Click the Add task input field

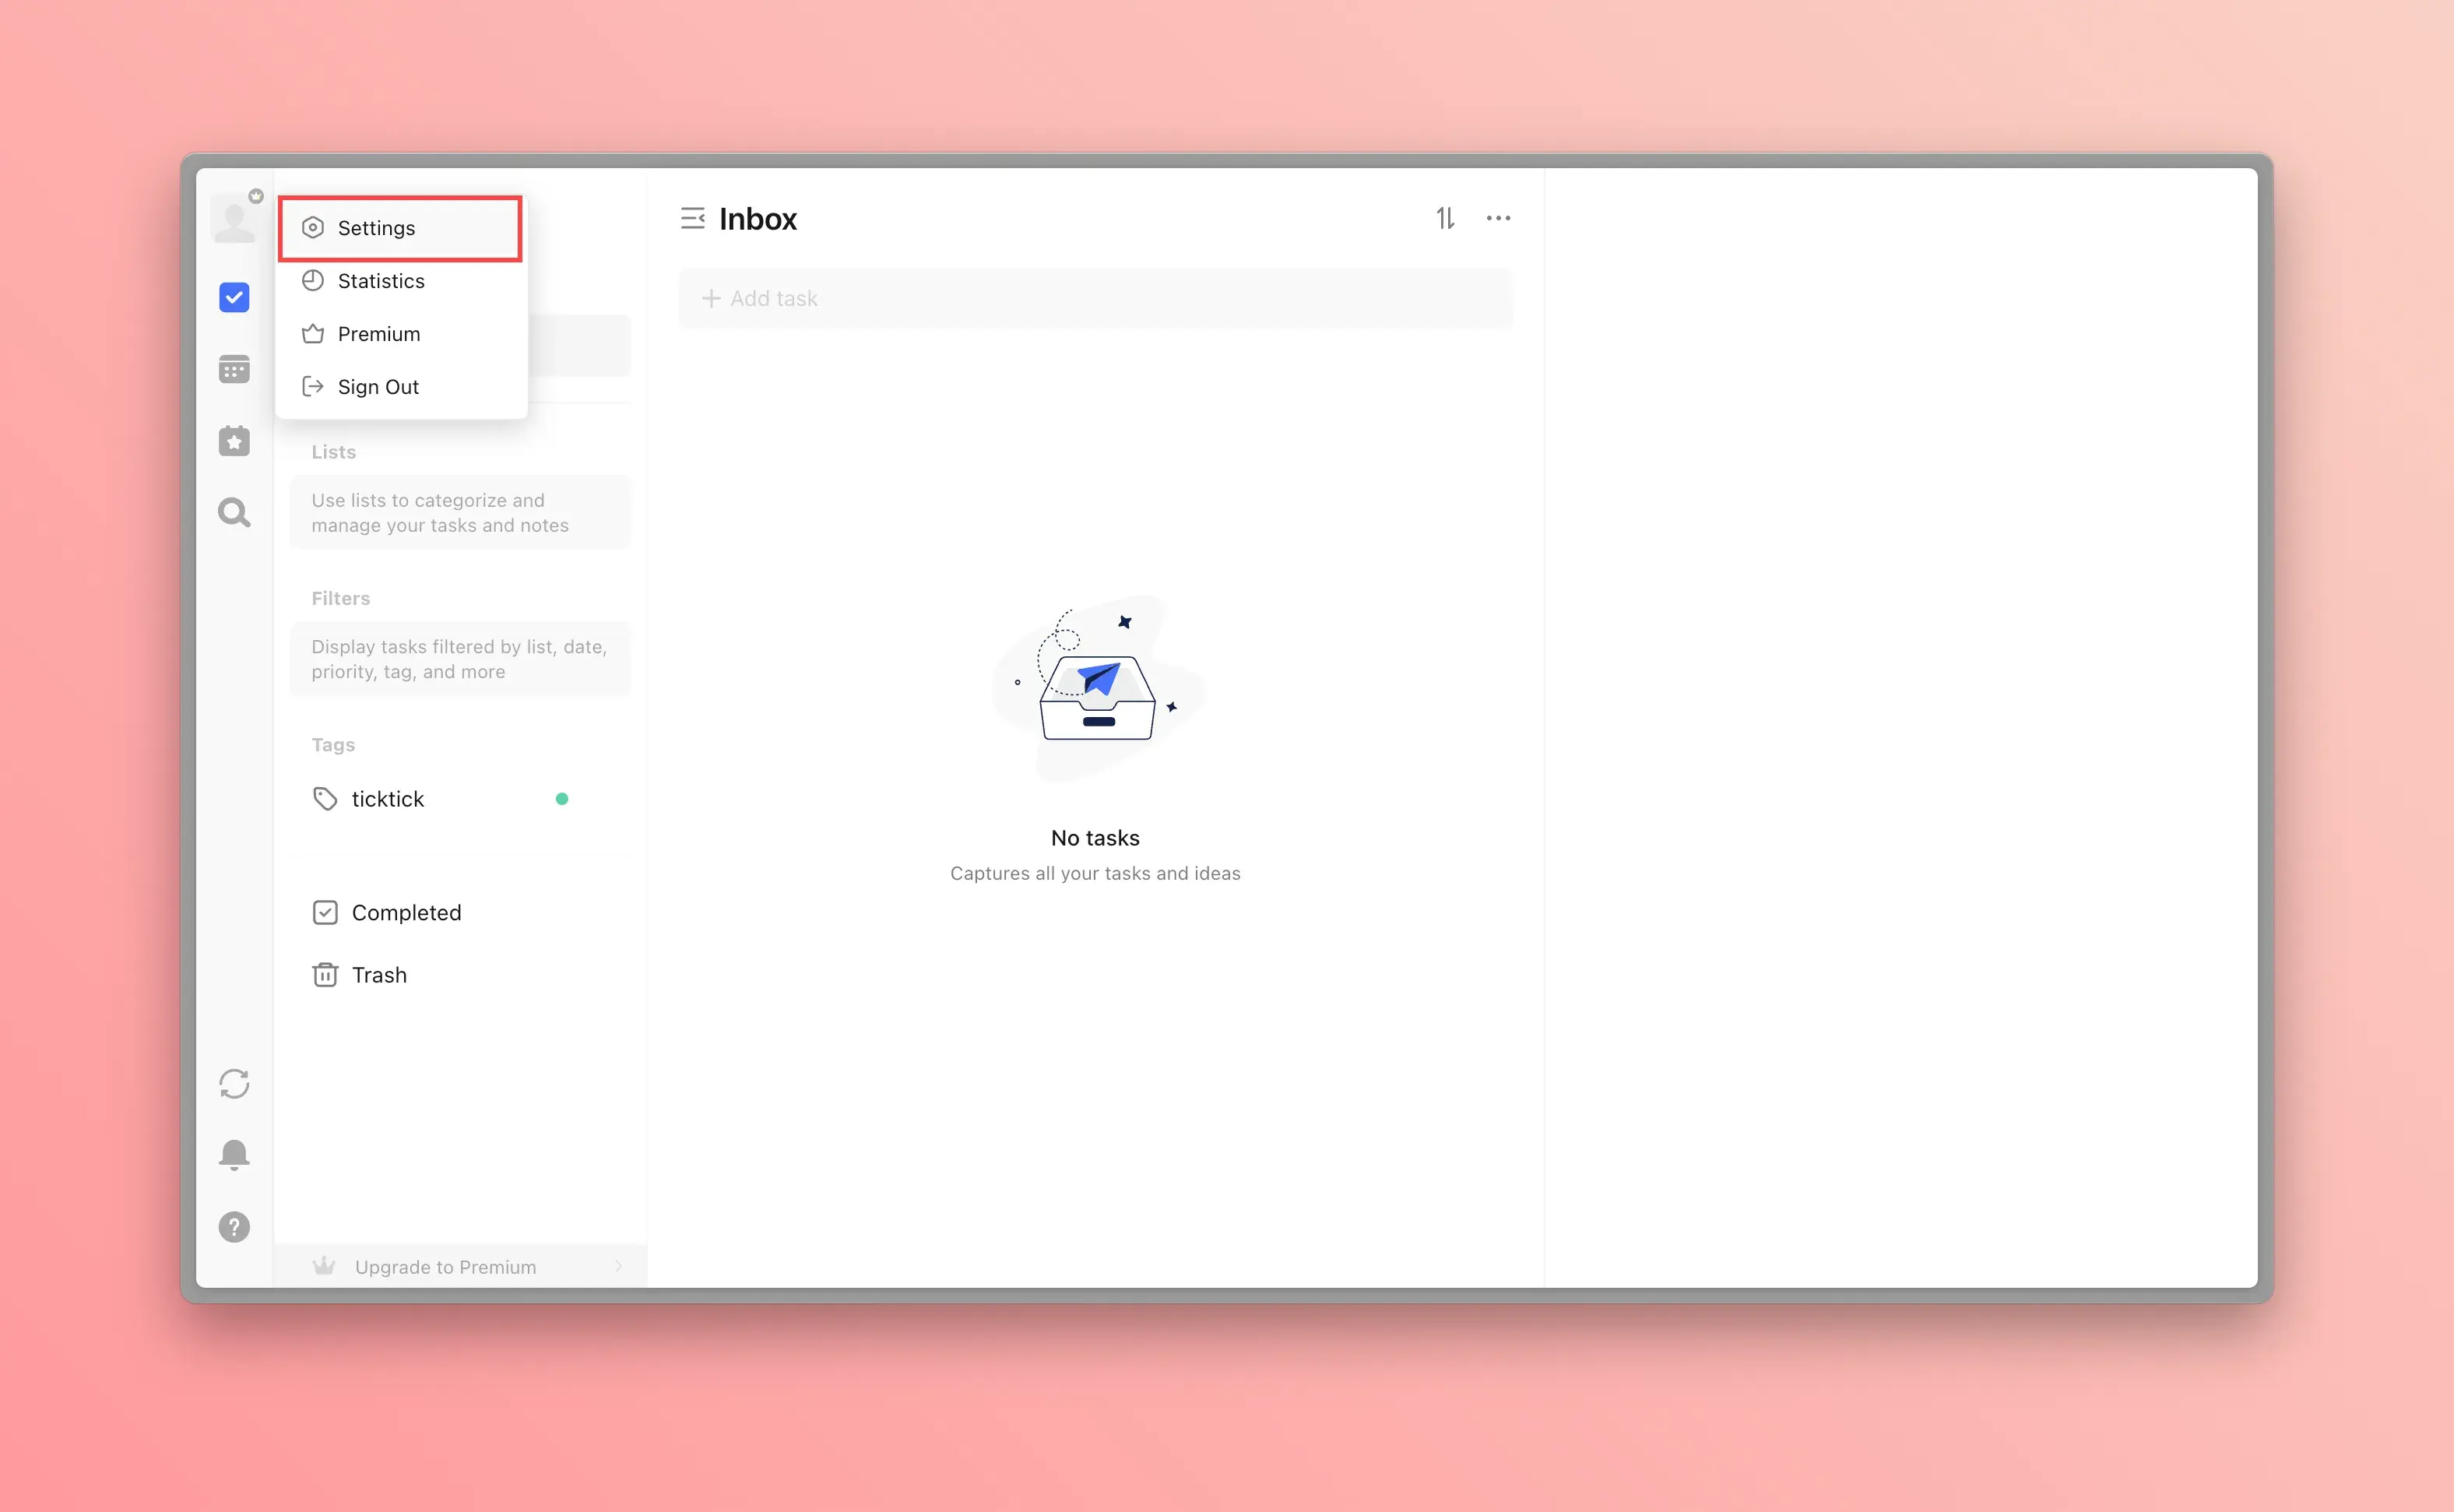(x=1095, y=298)
